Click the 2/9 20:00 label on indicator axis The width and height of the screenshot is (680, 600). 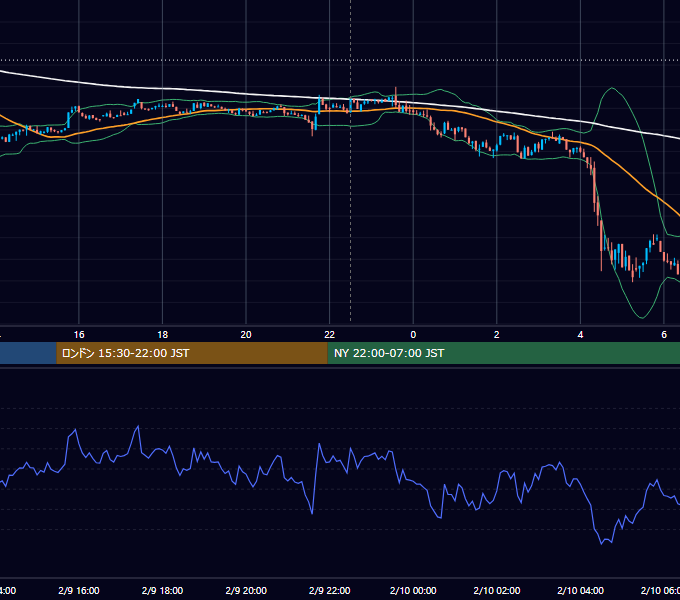click(246, 590)
